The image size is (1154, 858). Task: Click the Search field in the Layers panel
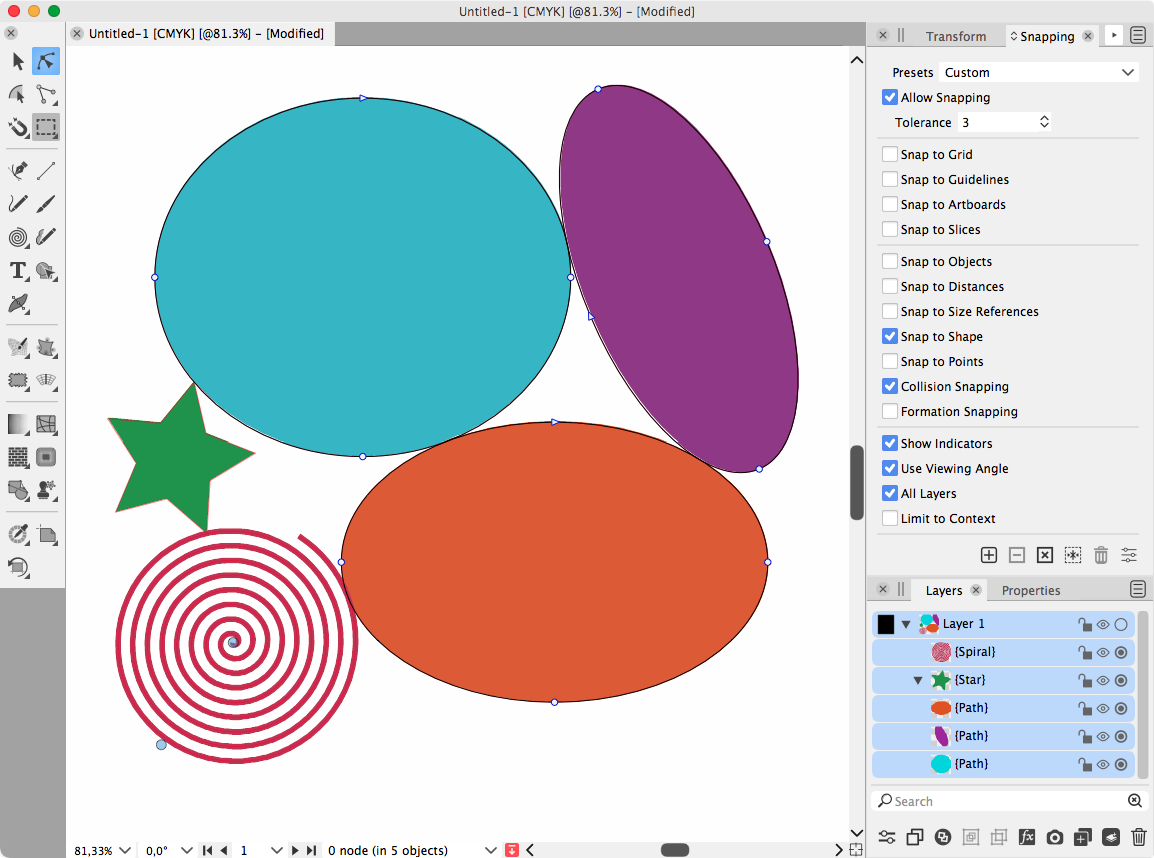click(x=1000, y=800)
